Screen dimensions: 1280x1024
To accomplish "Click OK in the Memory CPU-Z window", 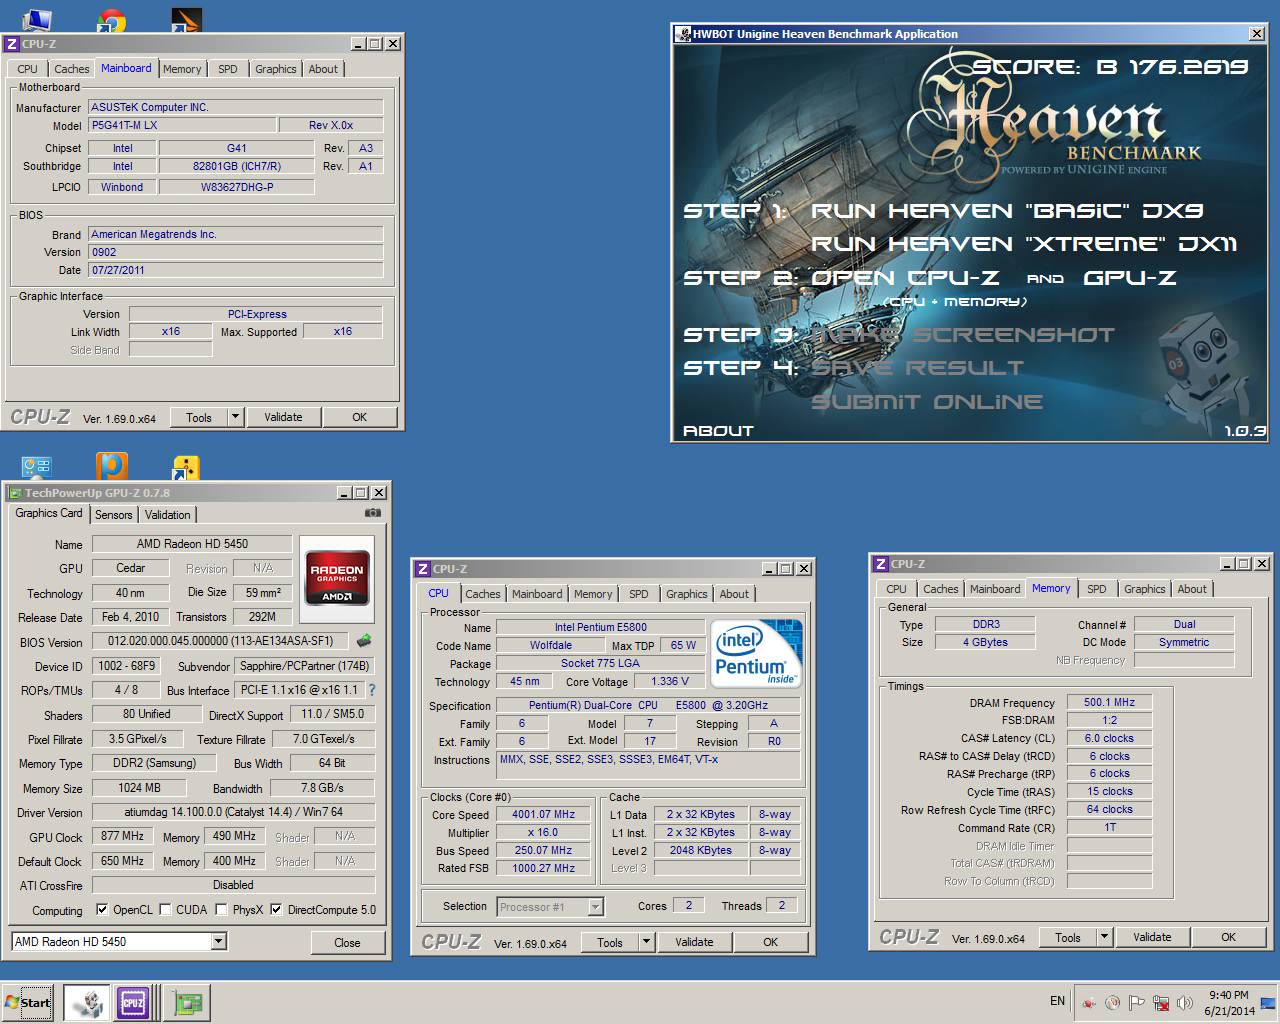I will click(1228, 937).
